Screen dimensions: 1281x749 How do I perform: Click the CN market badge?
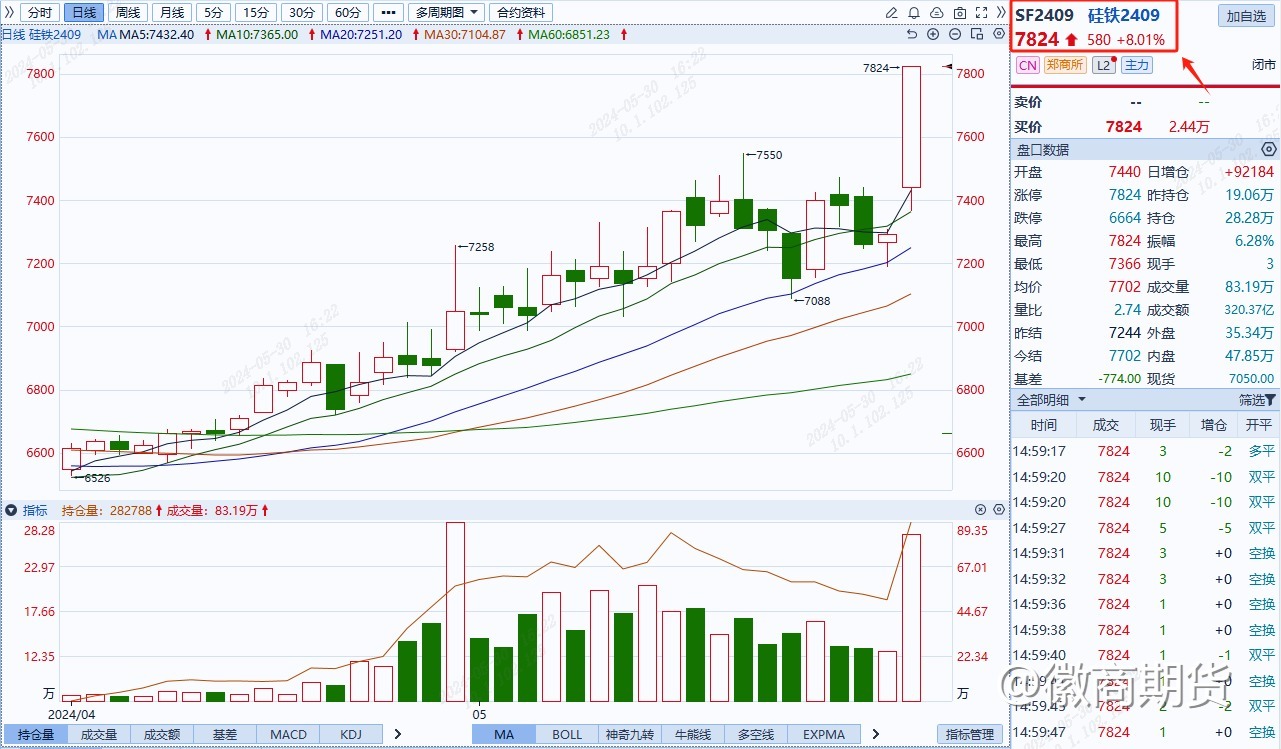(1027, 65)
